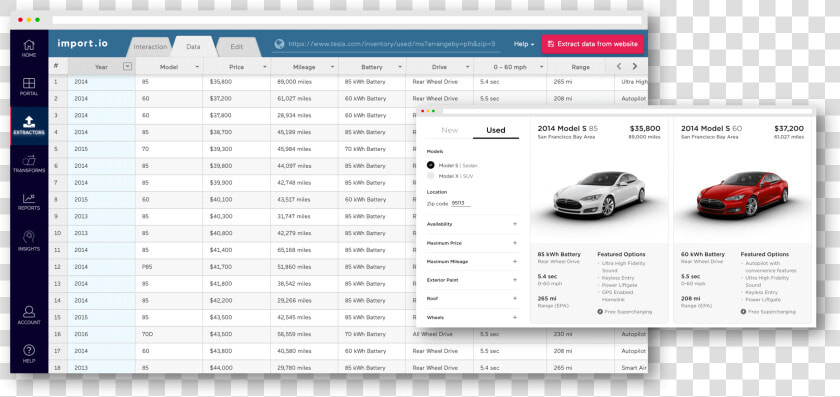Open the Help dropdown menu
The image size is (840, 397).
click(x=524, y=44)
